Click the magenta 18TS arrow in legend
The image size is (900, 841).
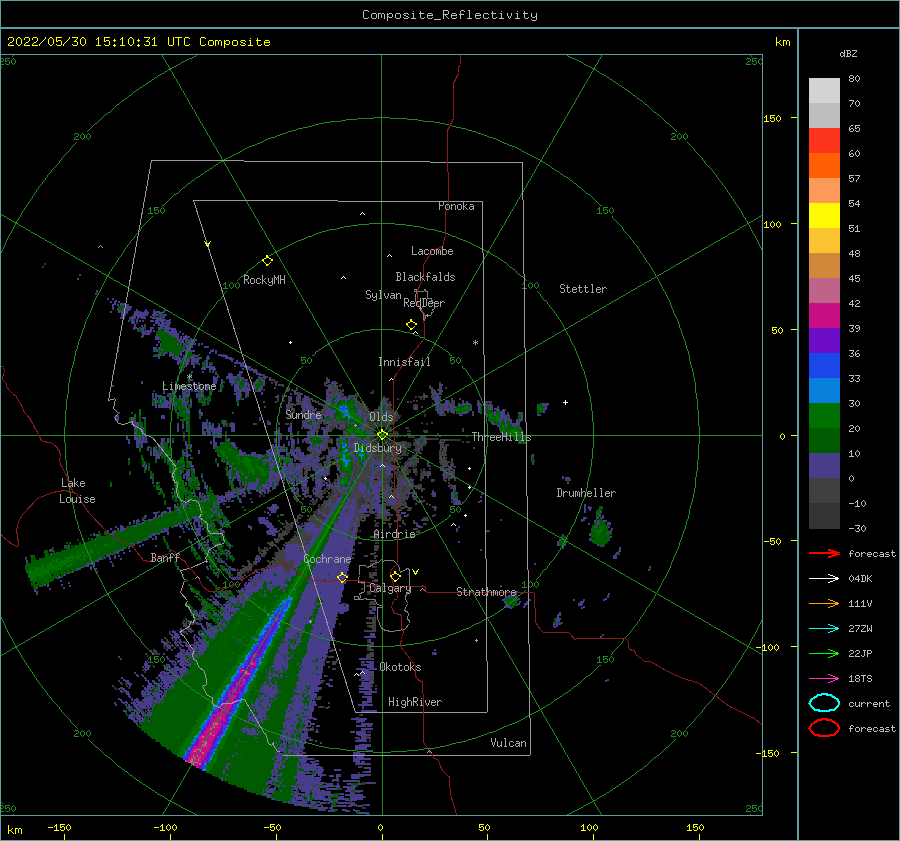824,679
